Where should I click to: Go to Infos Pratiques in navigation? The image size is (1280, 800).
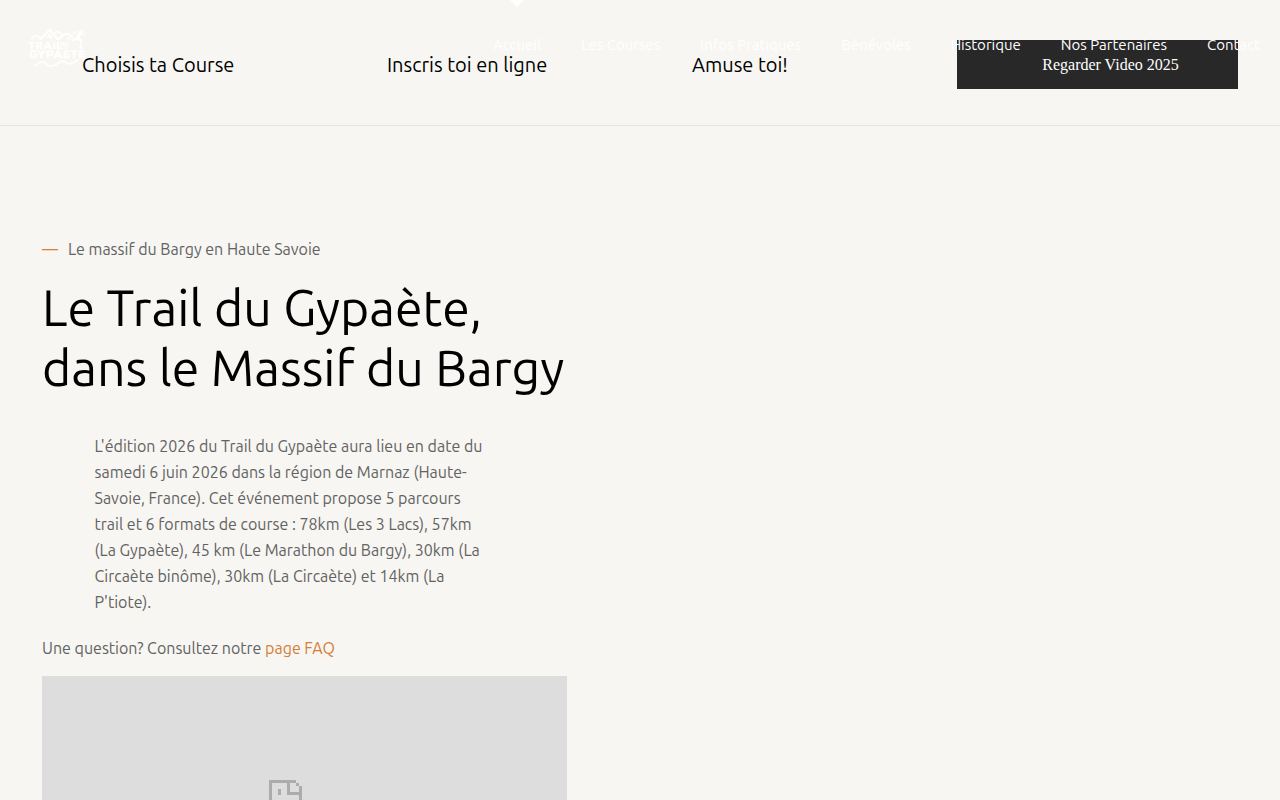750,45
